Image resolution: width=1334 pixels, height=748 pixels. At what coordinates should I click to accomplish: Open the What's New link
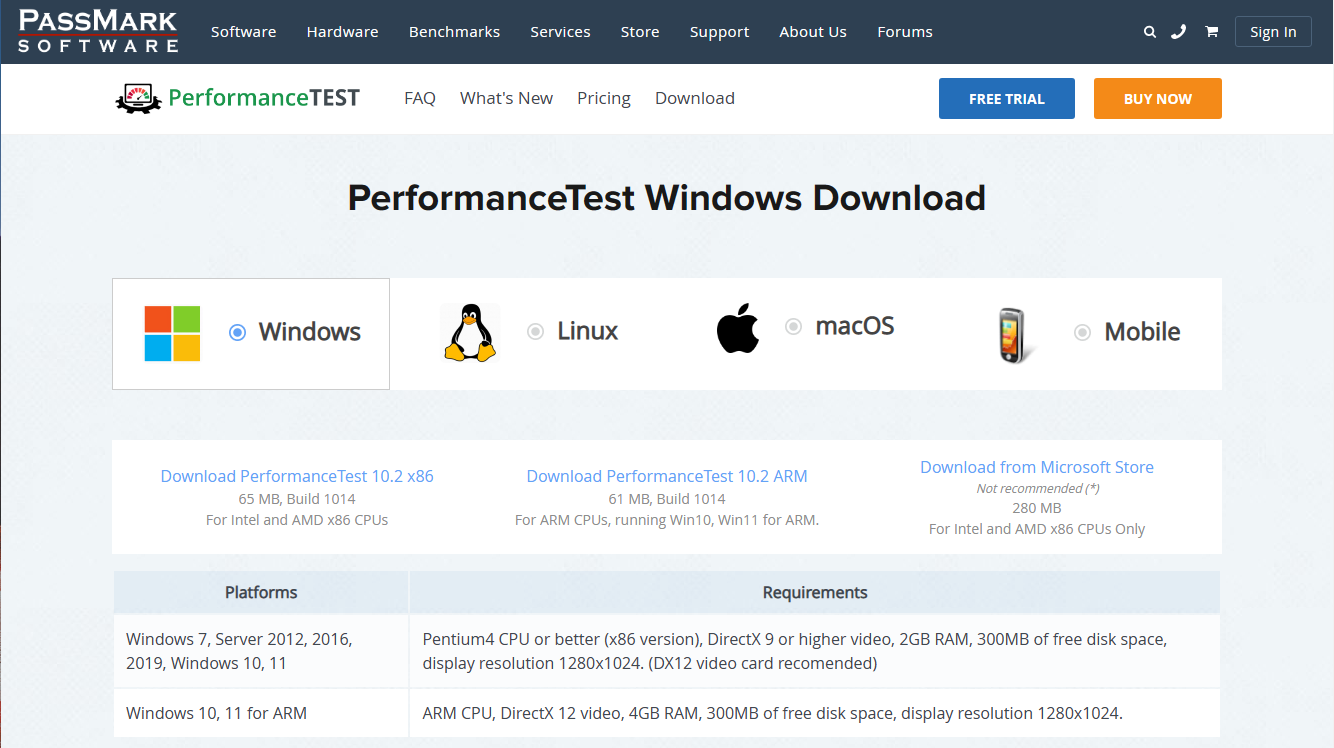click(506, 98)
